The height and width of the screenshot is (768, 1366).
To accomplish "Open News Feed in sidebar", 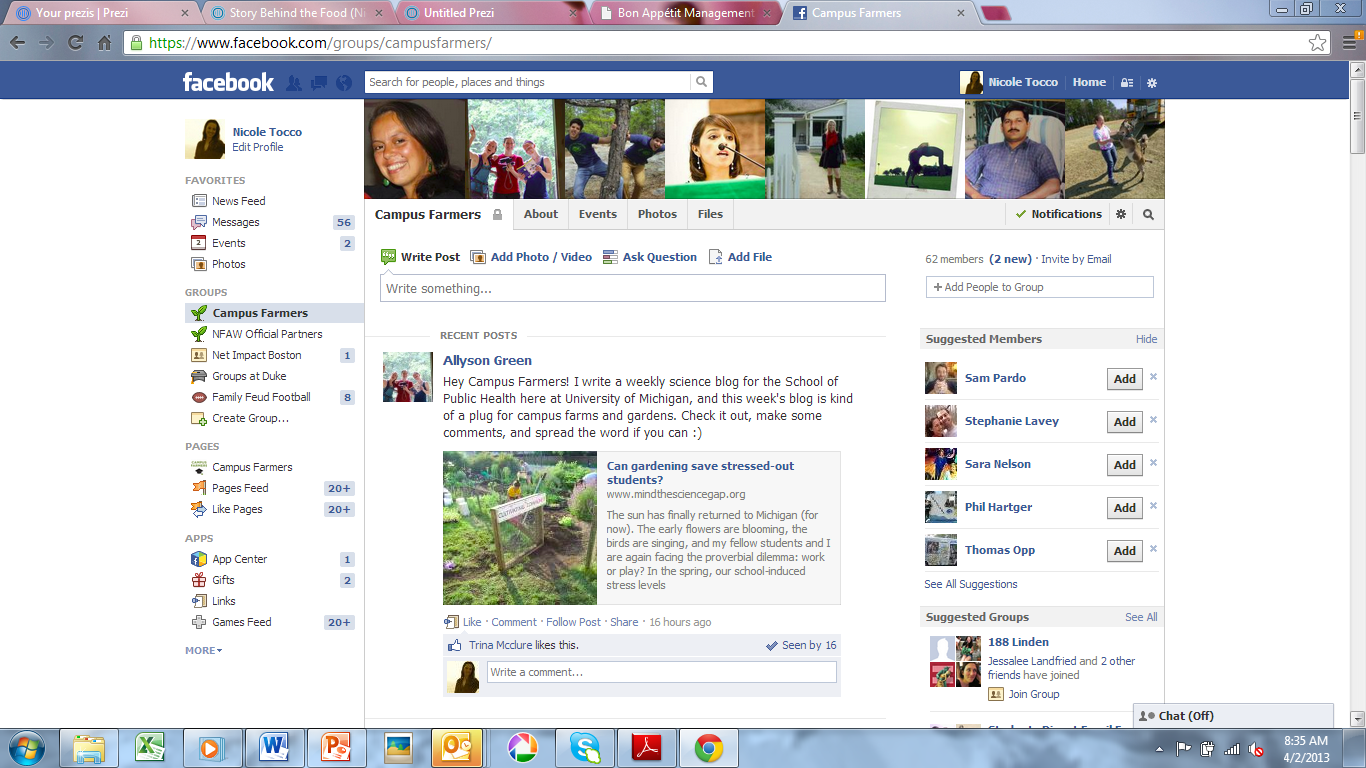I will pyautogui.click(x=238, y=201).
